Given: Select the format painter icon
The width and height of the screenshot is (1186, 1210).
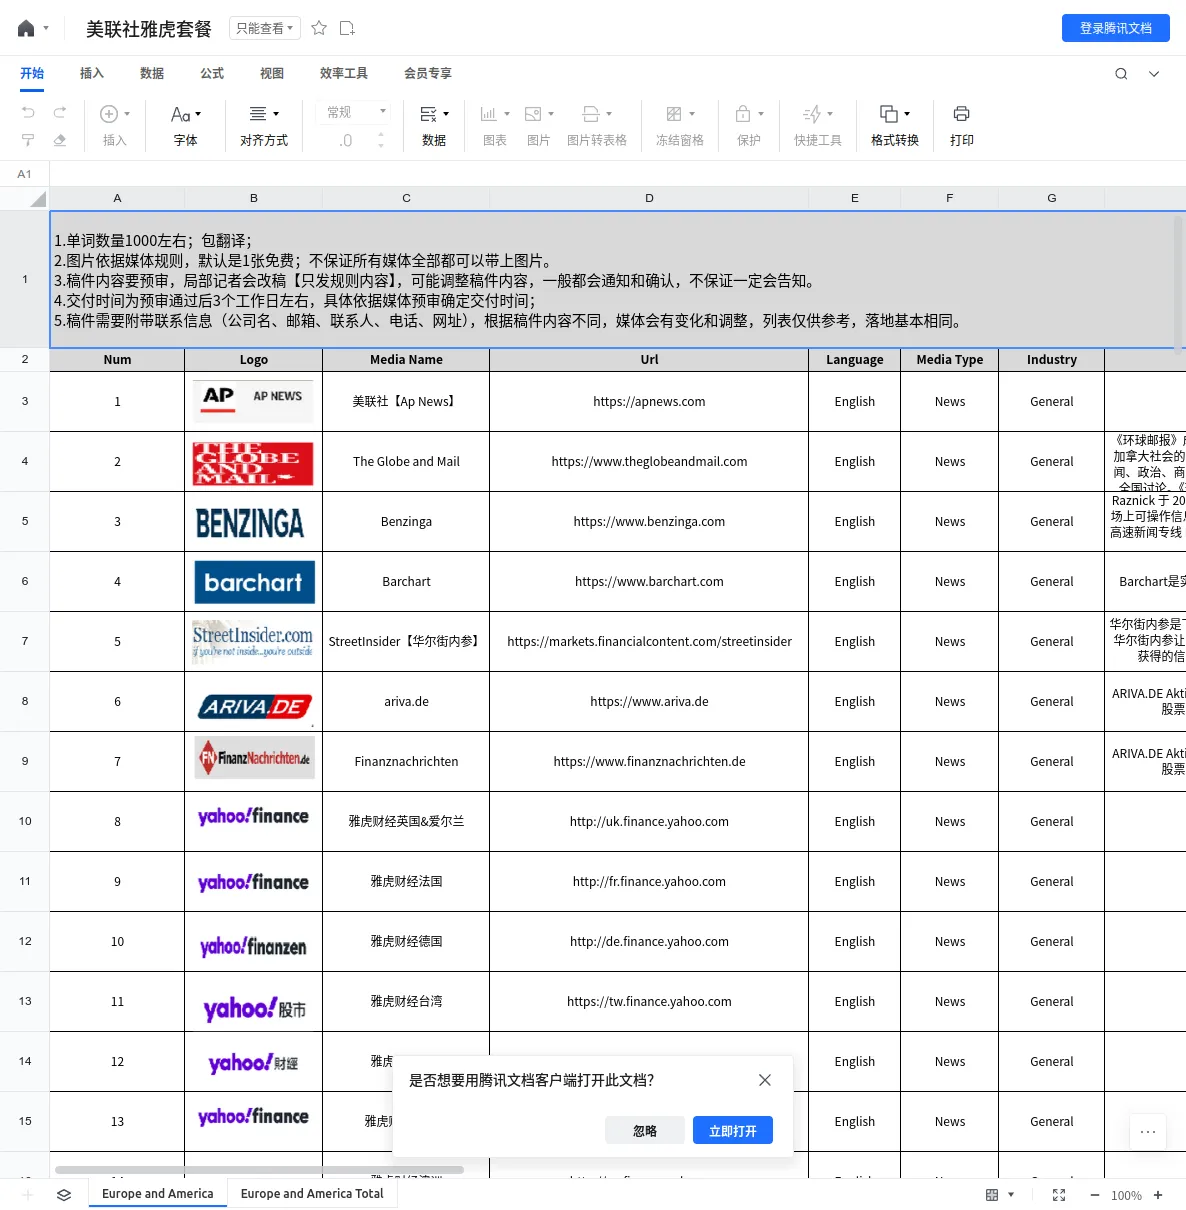Looking at the screenshot, I should (28, 140).
